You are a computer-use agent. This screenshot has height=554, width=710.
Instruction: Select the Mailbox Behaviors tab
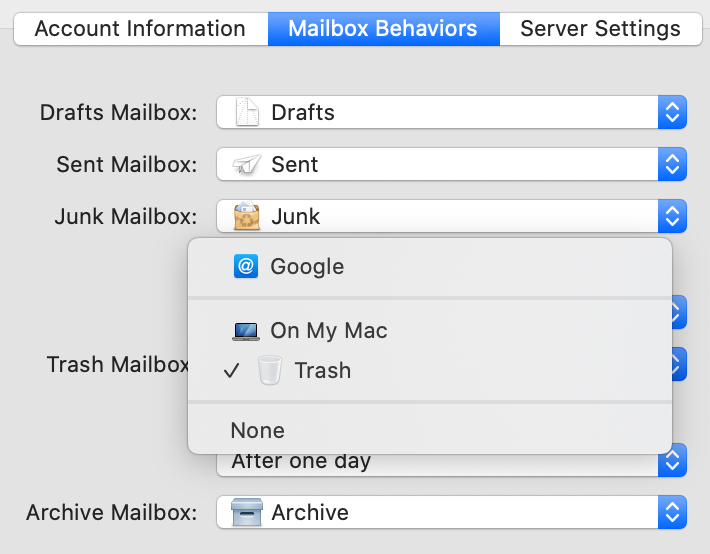(384, 29)
